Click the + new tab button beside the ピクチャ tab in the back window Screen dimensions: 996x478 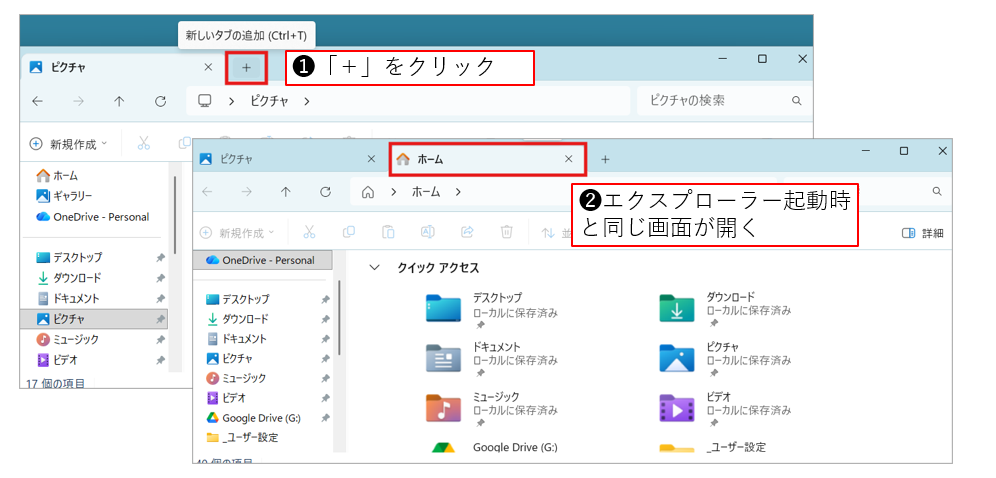pyautogui.click(x=246, y=67)
